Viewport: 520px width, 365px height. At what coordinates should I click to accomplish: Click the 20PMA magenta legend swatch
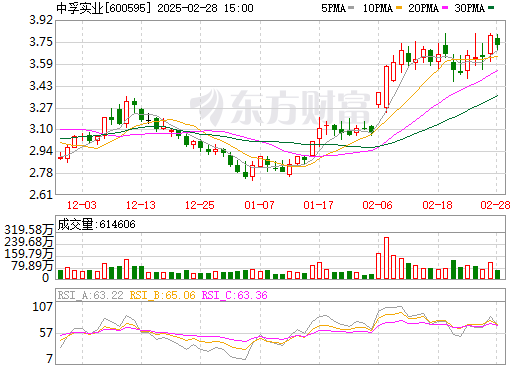coord(445,7)
